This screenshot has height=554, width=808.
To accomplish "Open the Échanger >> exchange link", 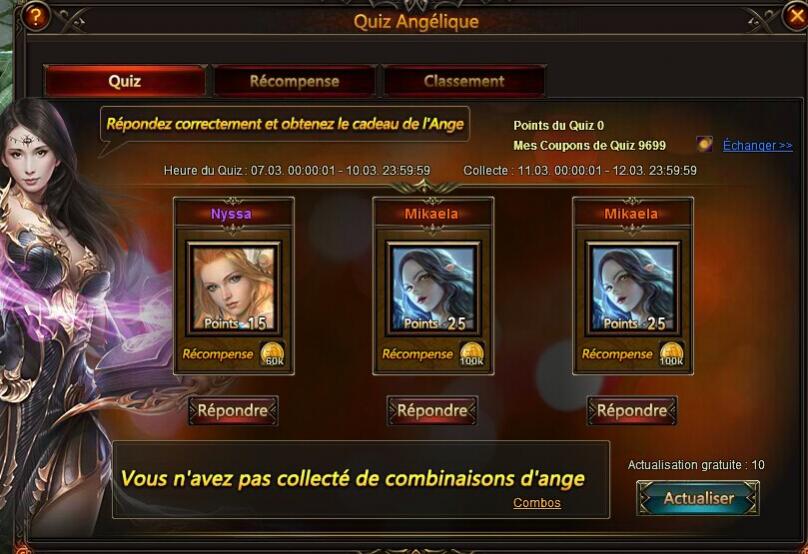I will pos(757,145).
